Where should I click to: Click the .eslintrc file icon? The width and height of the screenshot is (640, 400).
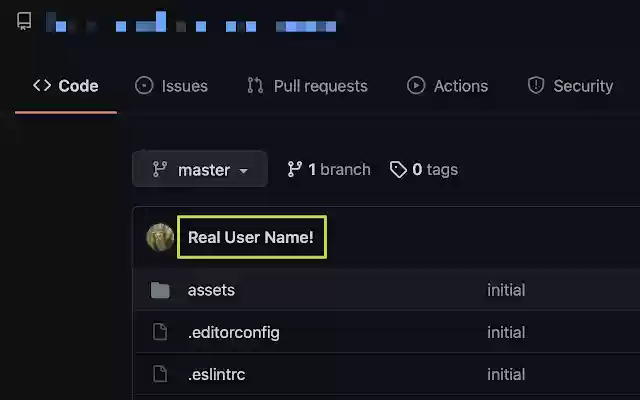tap(160, 374)
